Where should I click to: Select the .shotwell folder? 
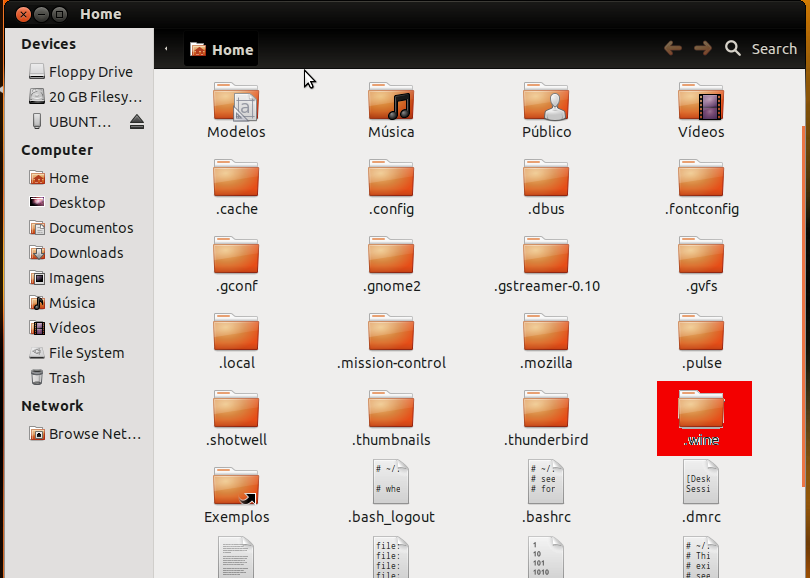click(236, 418)
